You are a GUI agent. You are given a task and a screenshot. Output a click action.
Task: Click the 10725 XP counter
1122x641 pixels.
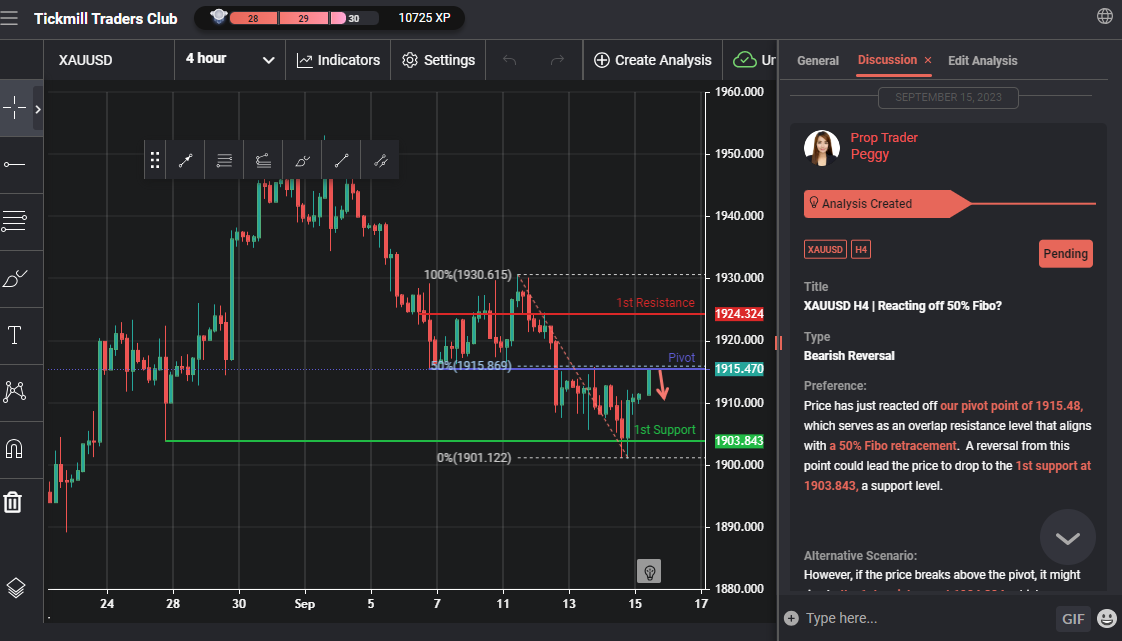[x=424, y=18]
